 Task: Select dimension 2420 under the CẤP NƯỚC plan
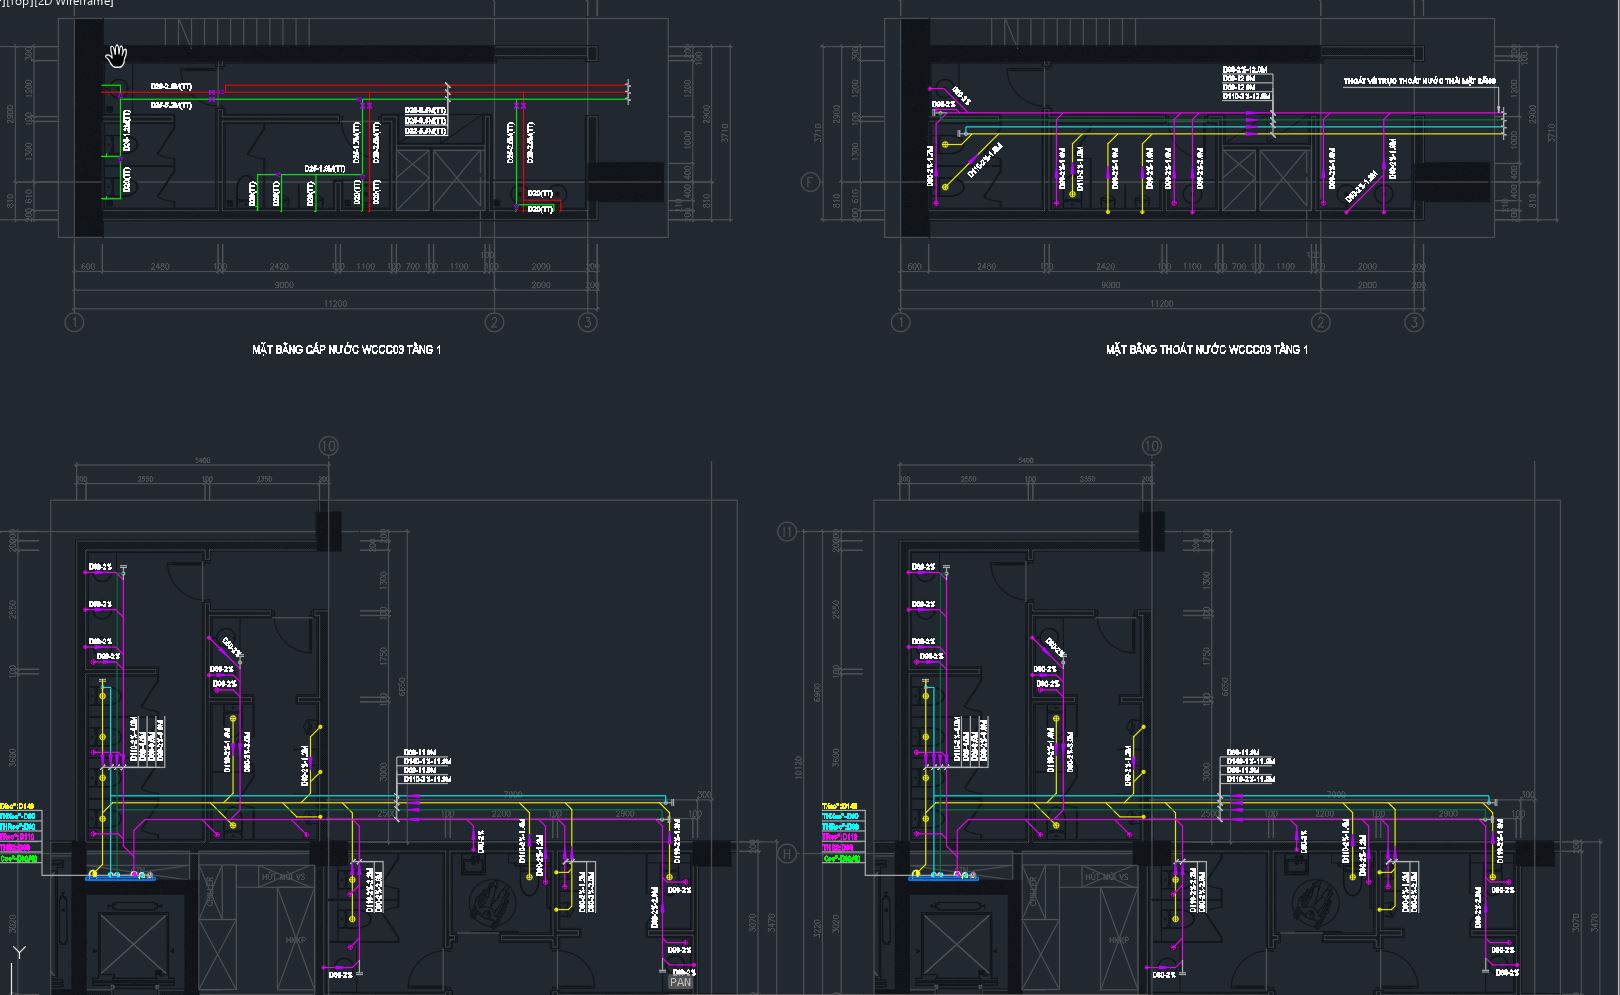click(279, 267)
